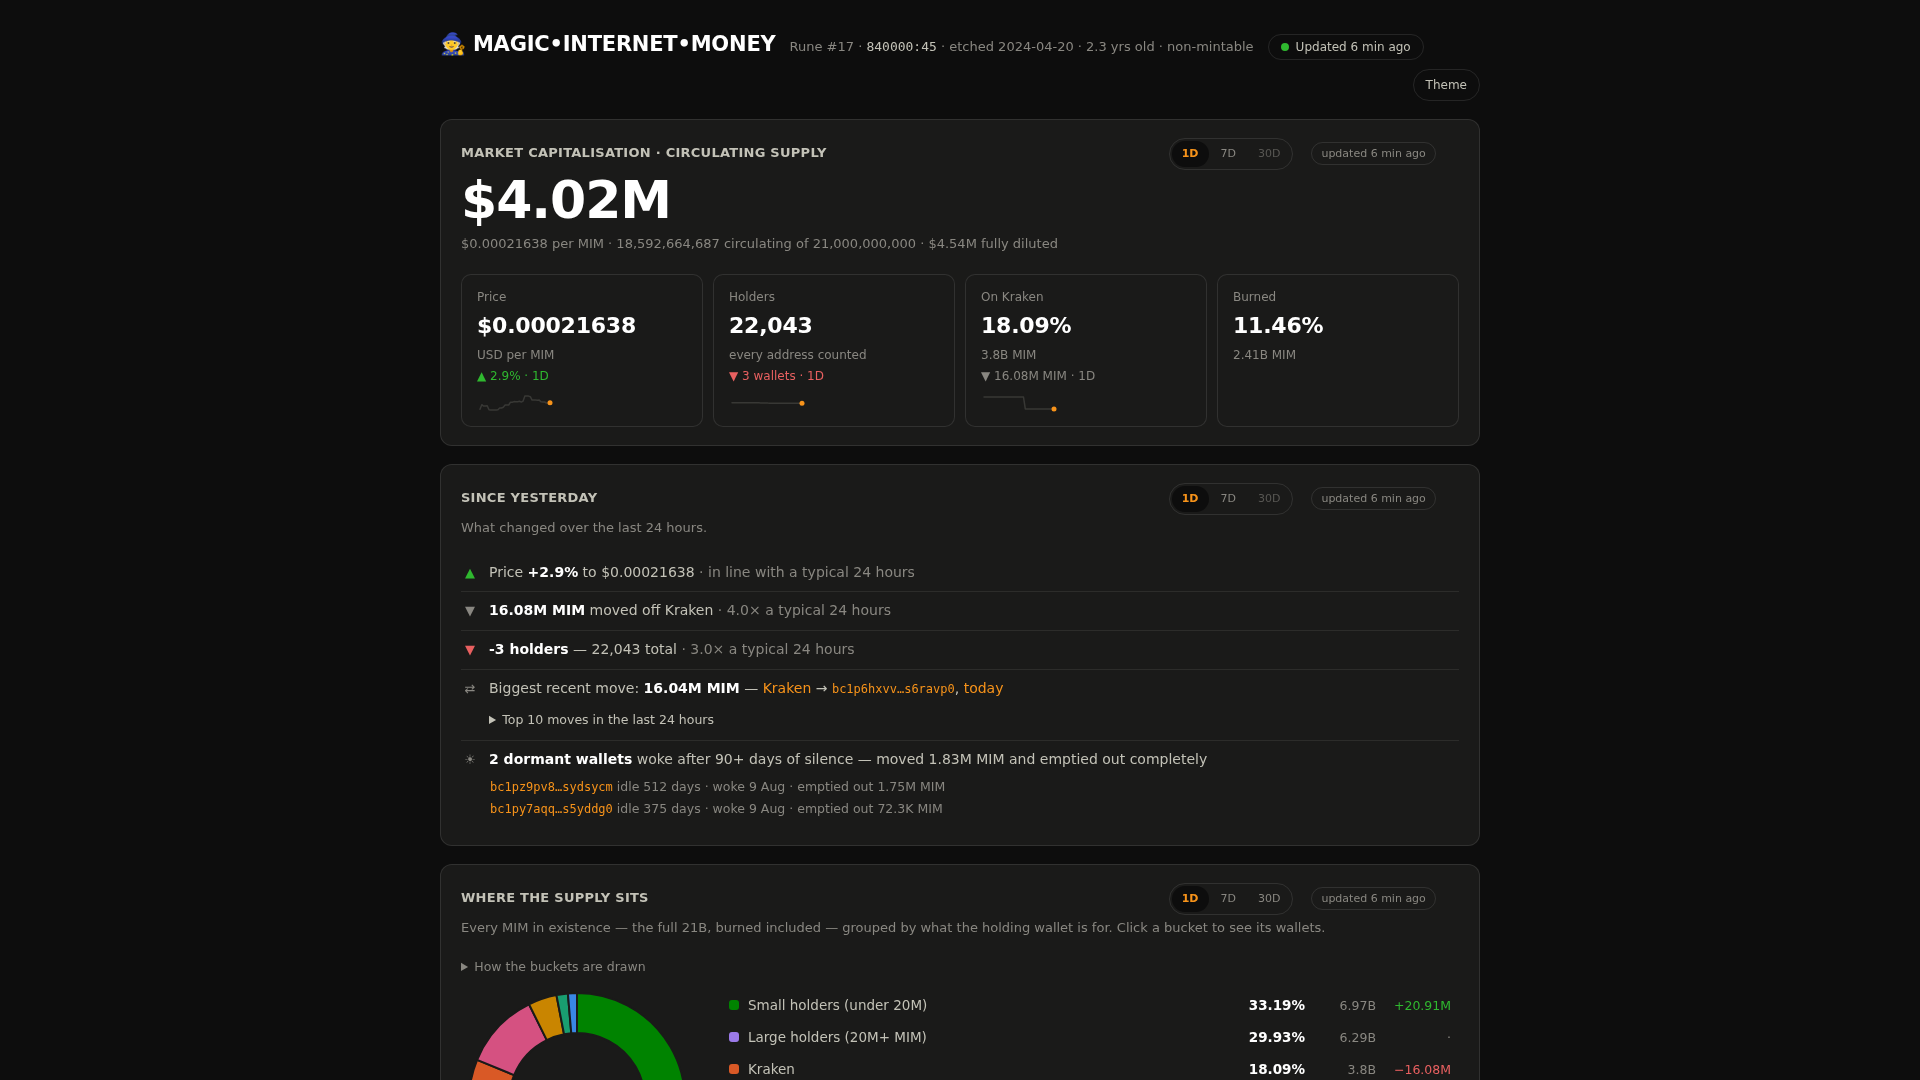Click the $0.00021638 value in the Price card

coord(556,326)
